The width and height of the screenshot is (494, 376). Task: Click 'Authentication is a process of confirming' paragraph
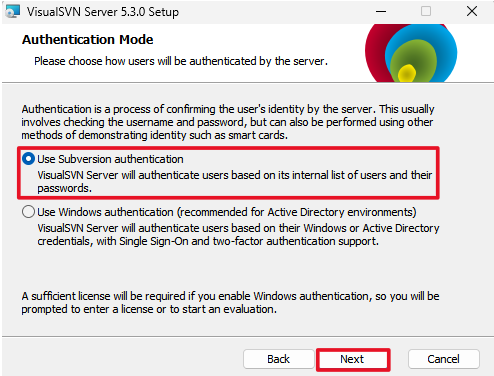click(228, 122)
